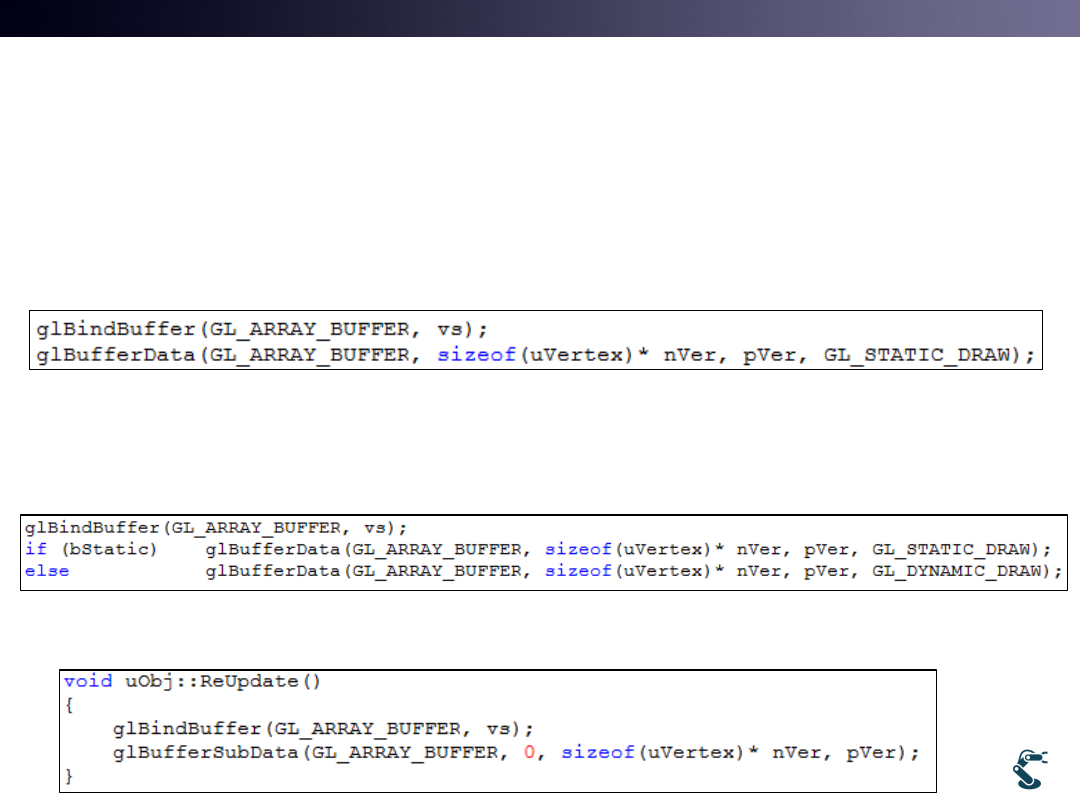Click the blue 'if' keyword
1080x810 pixels.
pyautogui.click(x=34, y=548)
